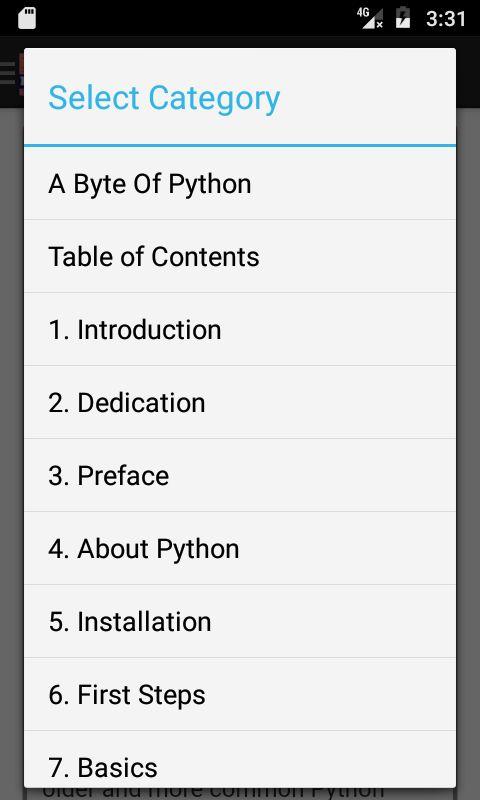
Task: Go to the 3. Preface chapter
Action: coord(240,476)
